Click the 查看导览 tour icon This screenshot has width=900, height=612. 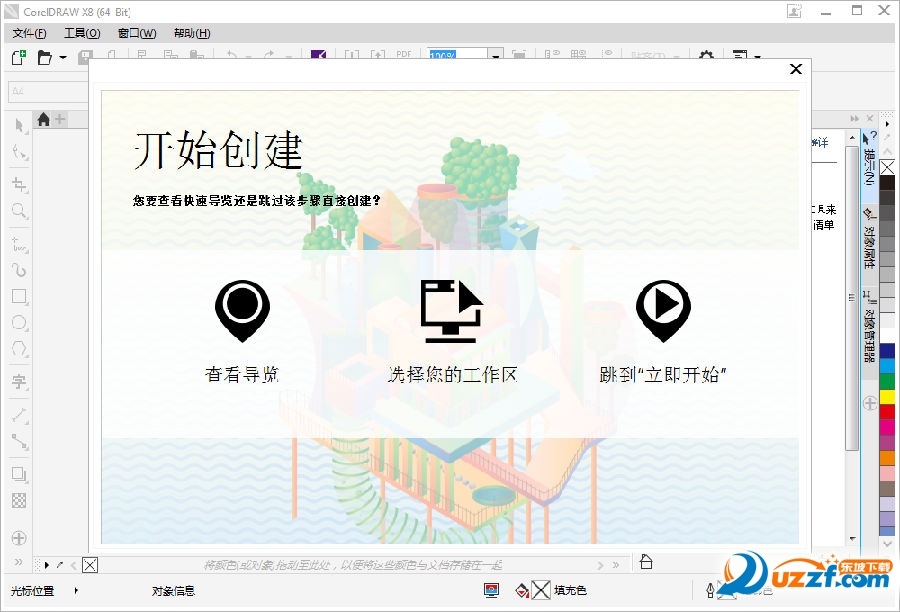pos(241,310)
